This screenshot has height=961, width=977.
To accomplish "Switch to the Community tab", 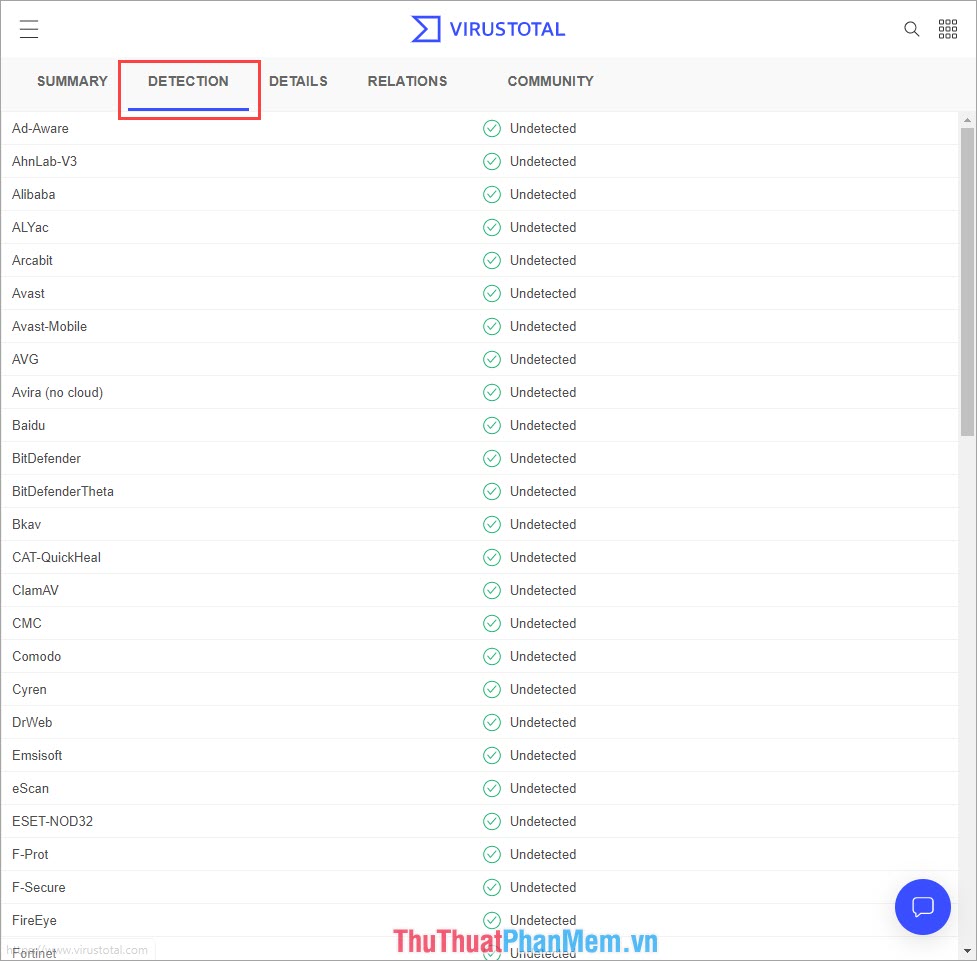I will point(550,81).
